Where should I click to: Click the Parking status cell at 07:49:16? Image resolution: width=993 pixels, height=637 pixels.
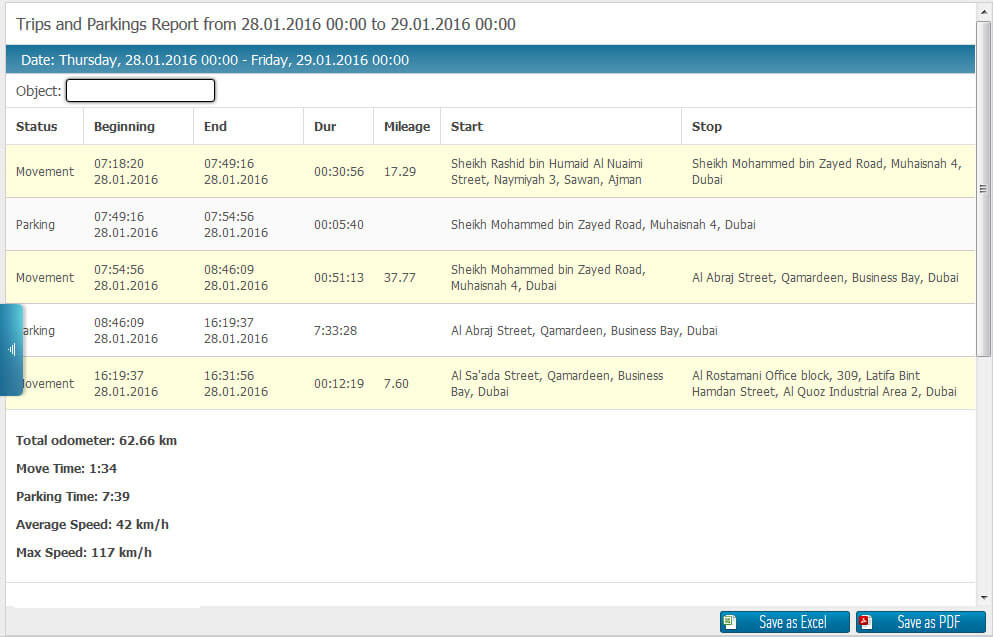click(35, 225)
